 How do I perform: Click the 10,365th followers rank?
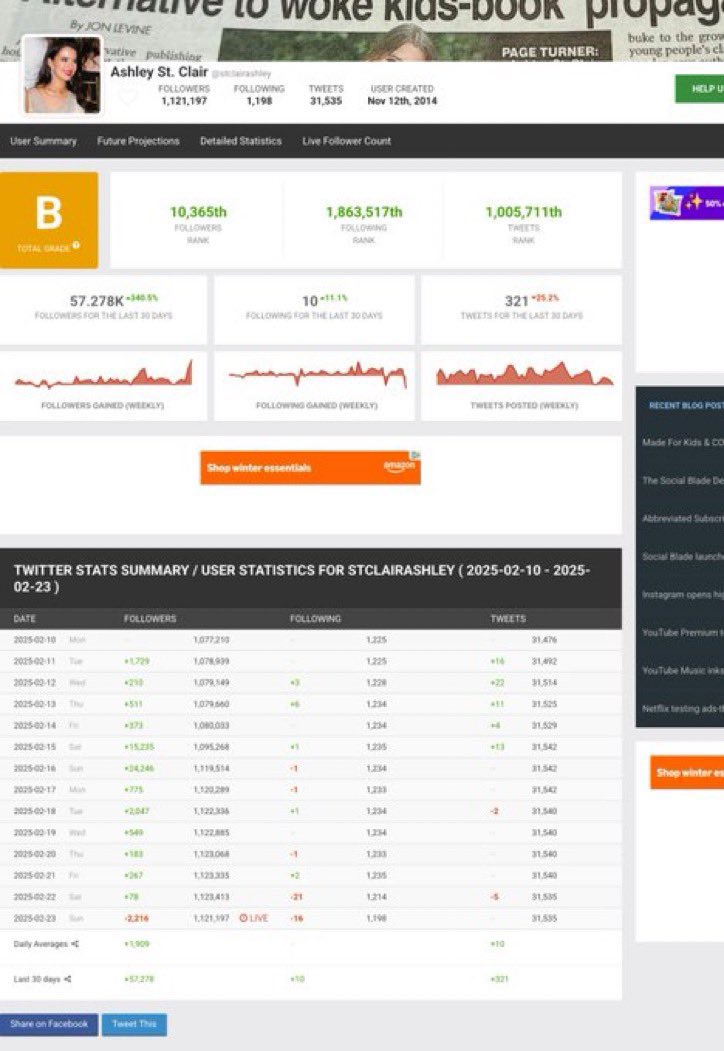tap(198, 212)
